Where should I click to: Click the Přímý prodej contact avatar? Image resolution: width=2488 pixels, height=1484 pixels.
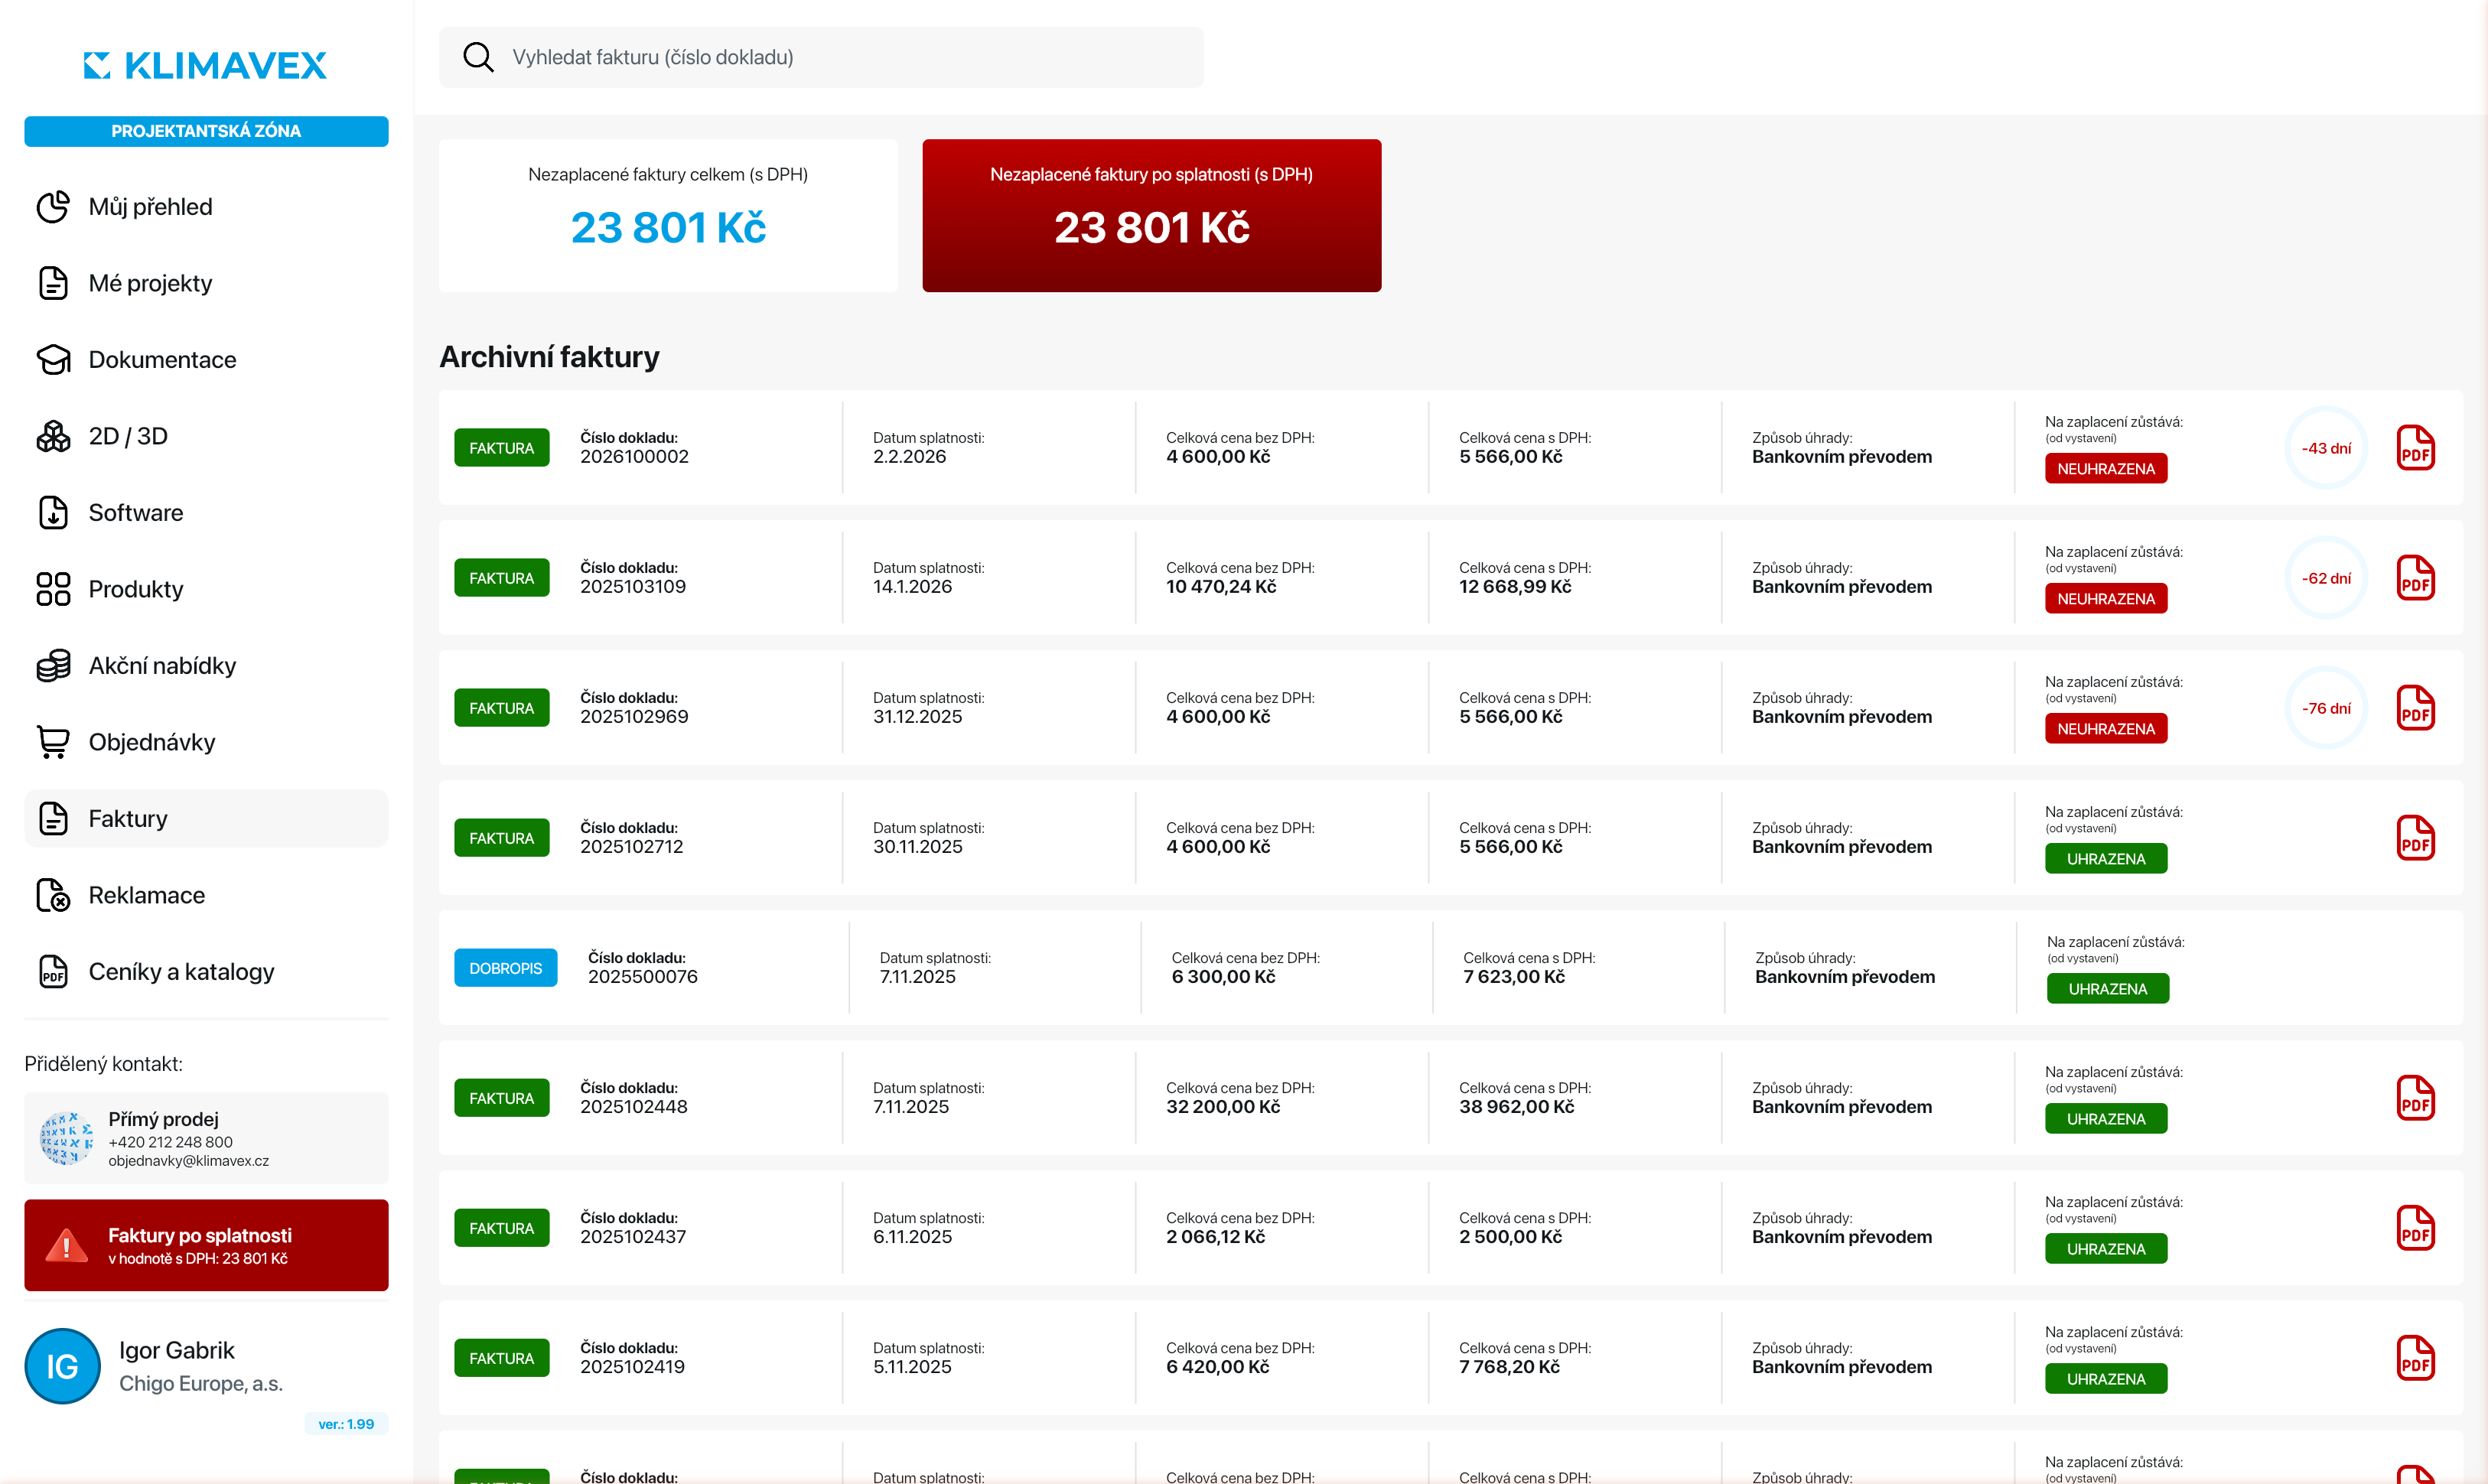(66, 1138)
